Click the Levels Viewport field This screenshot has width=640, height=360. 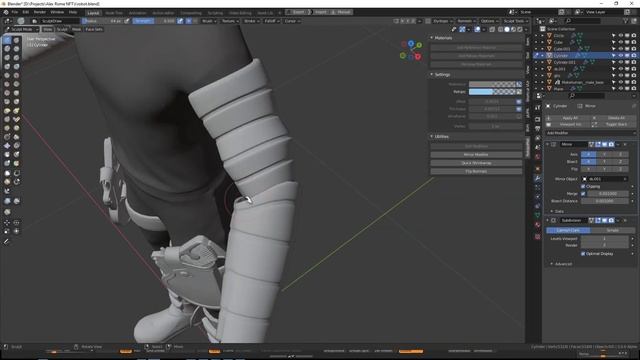(605, 239)
